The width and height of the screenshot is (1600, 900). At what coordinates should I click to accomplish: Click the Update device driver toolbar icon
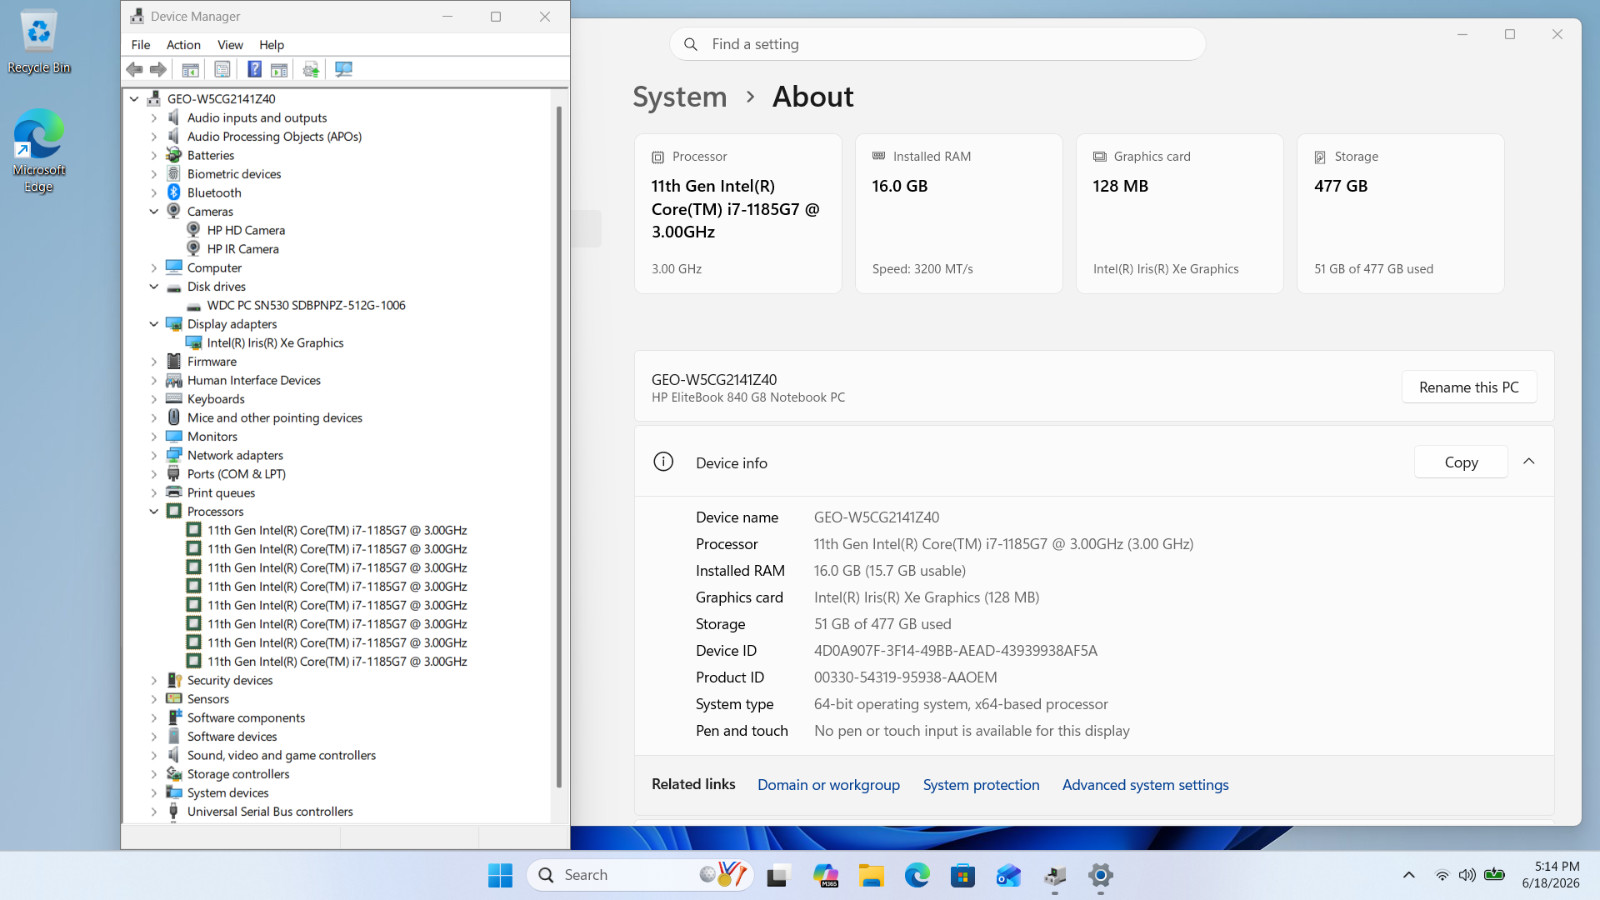pyautogui.click(x=311, y=69)
